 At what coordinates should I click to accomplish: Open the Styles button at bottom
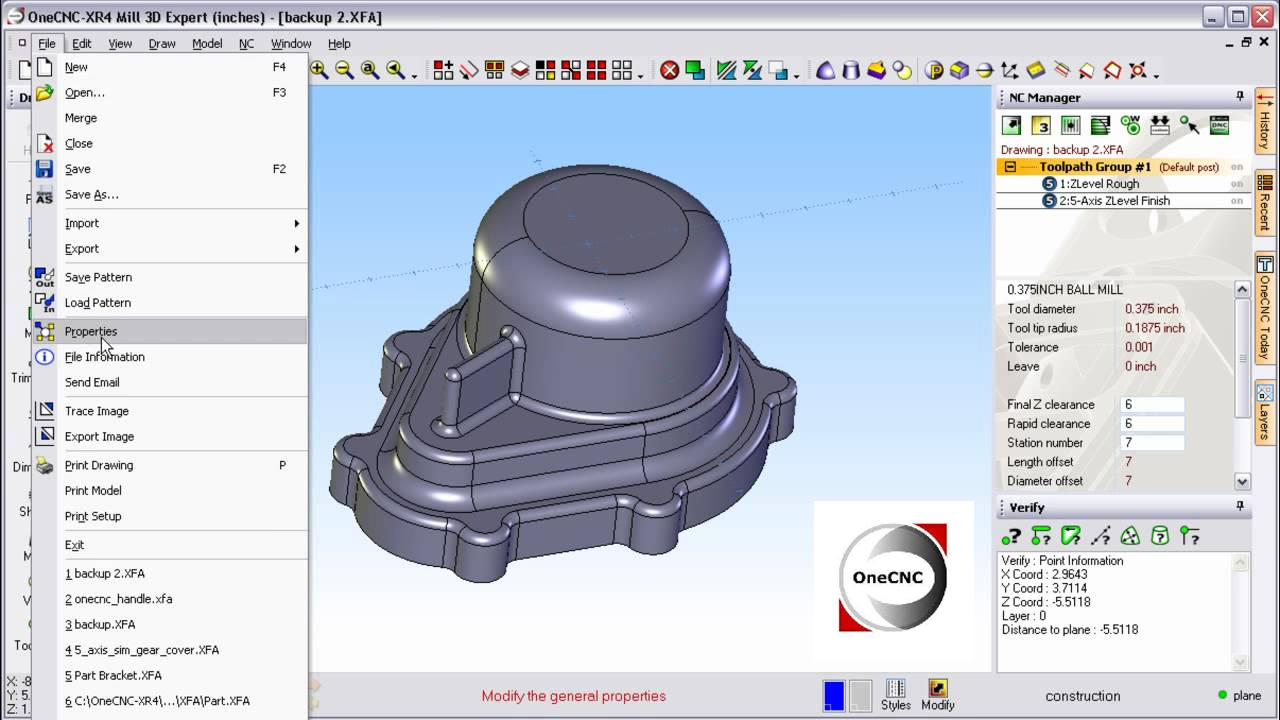point(896,695)
